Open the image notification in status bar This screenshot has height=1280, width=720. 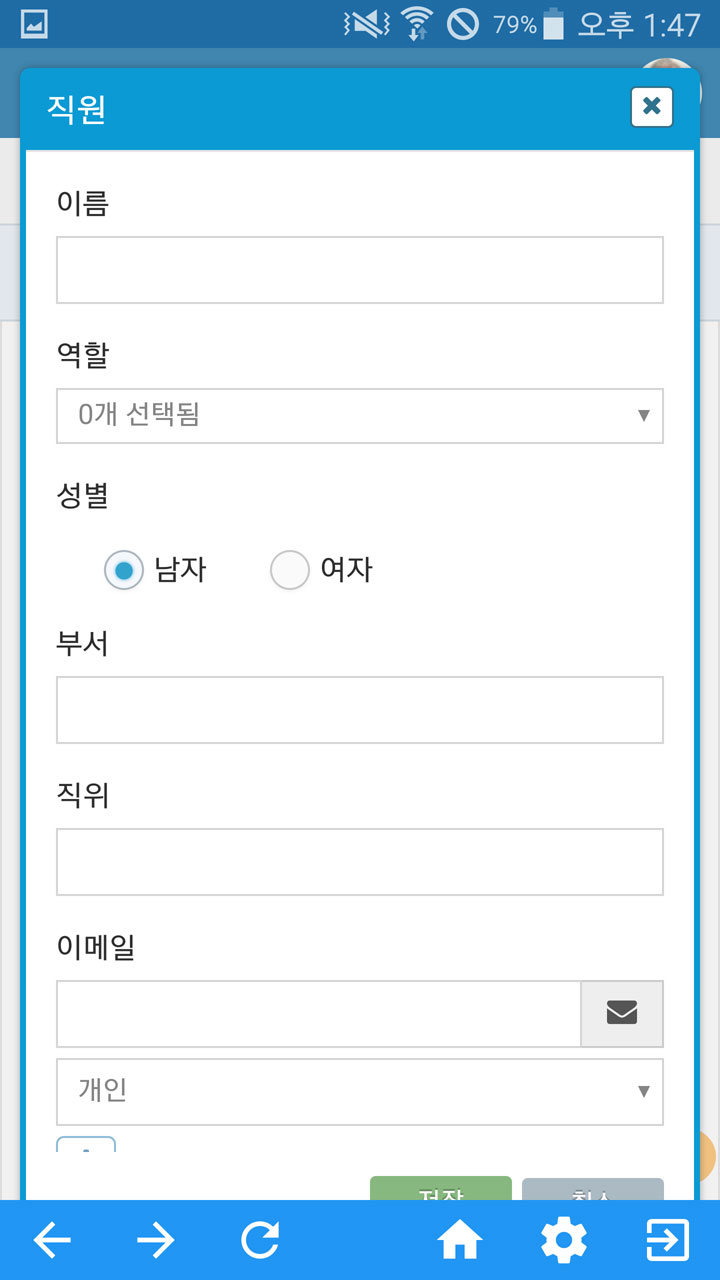pyautogui.click(x=34, y=24)
